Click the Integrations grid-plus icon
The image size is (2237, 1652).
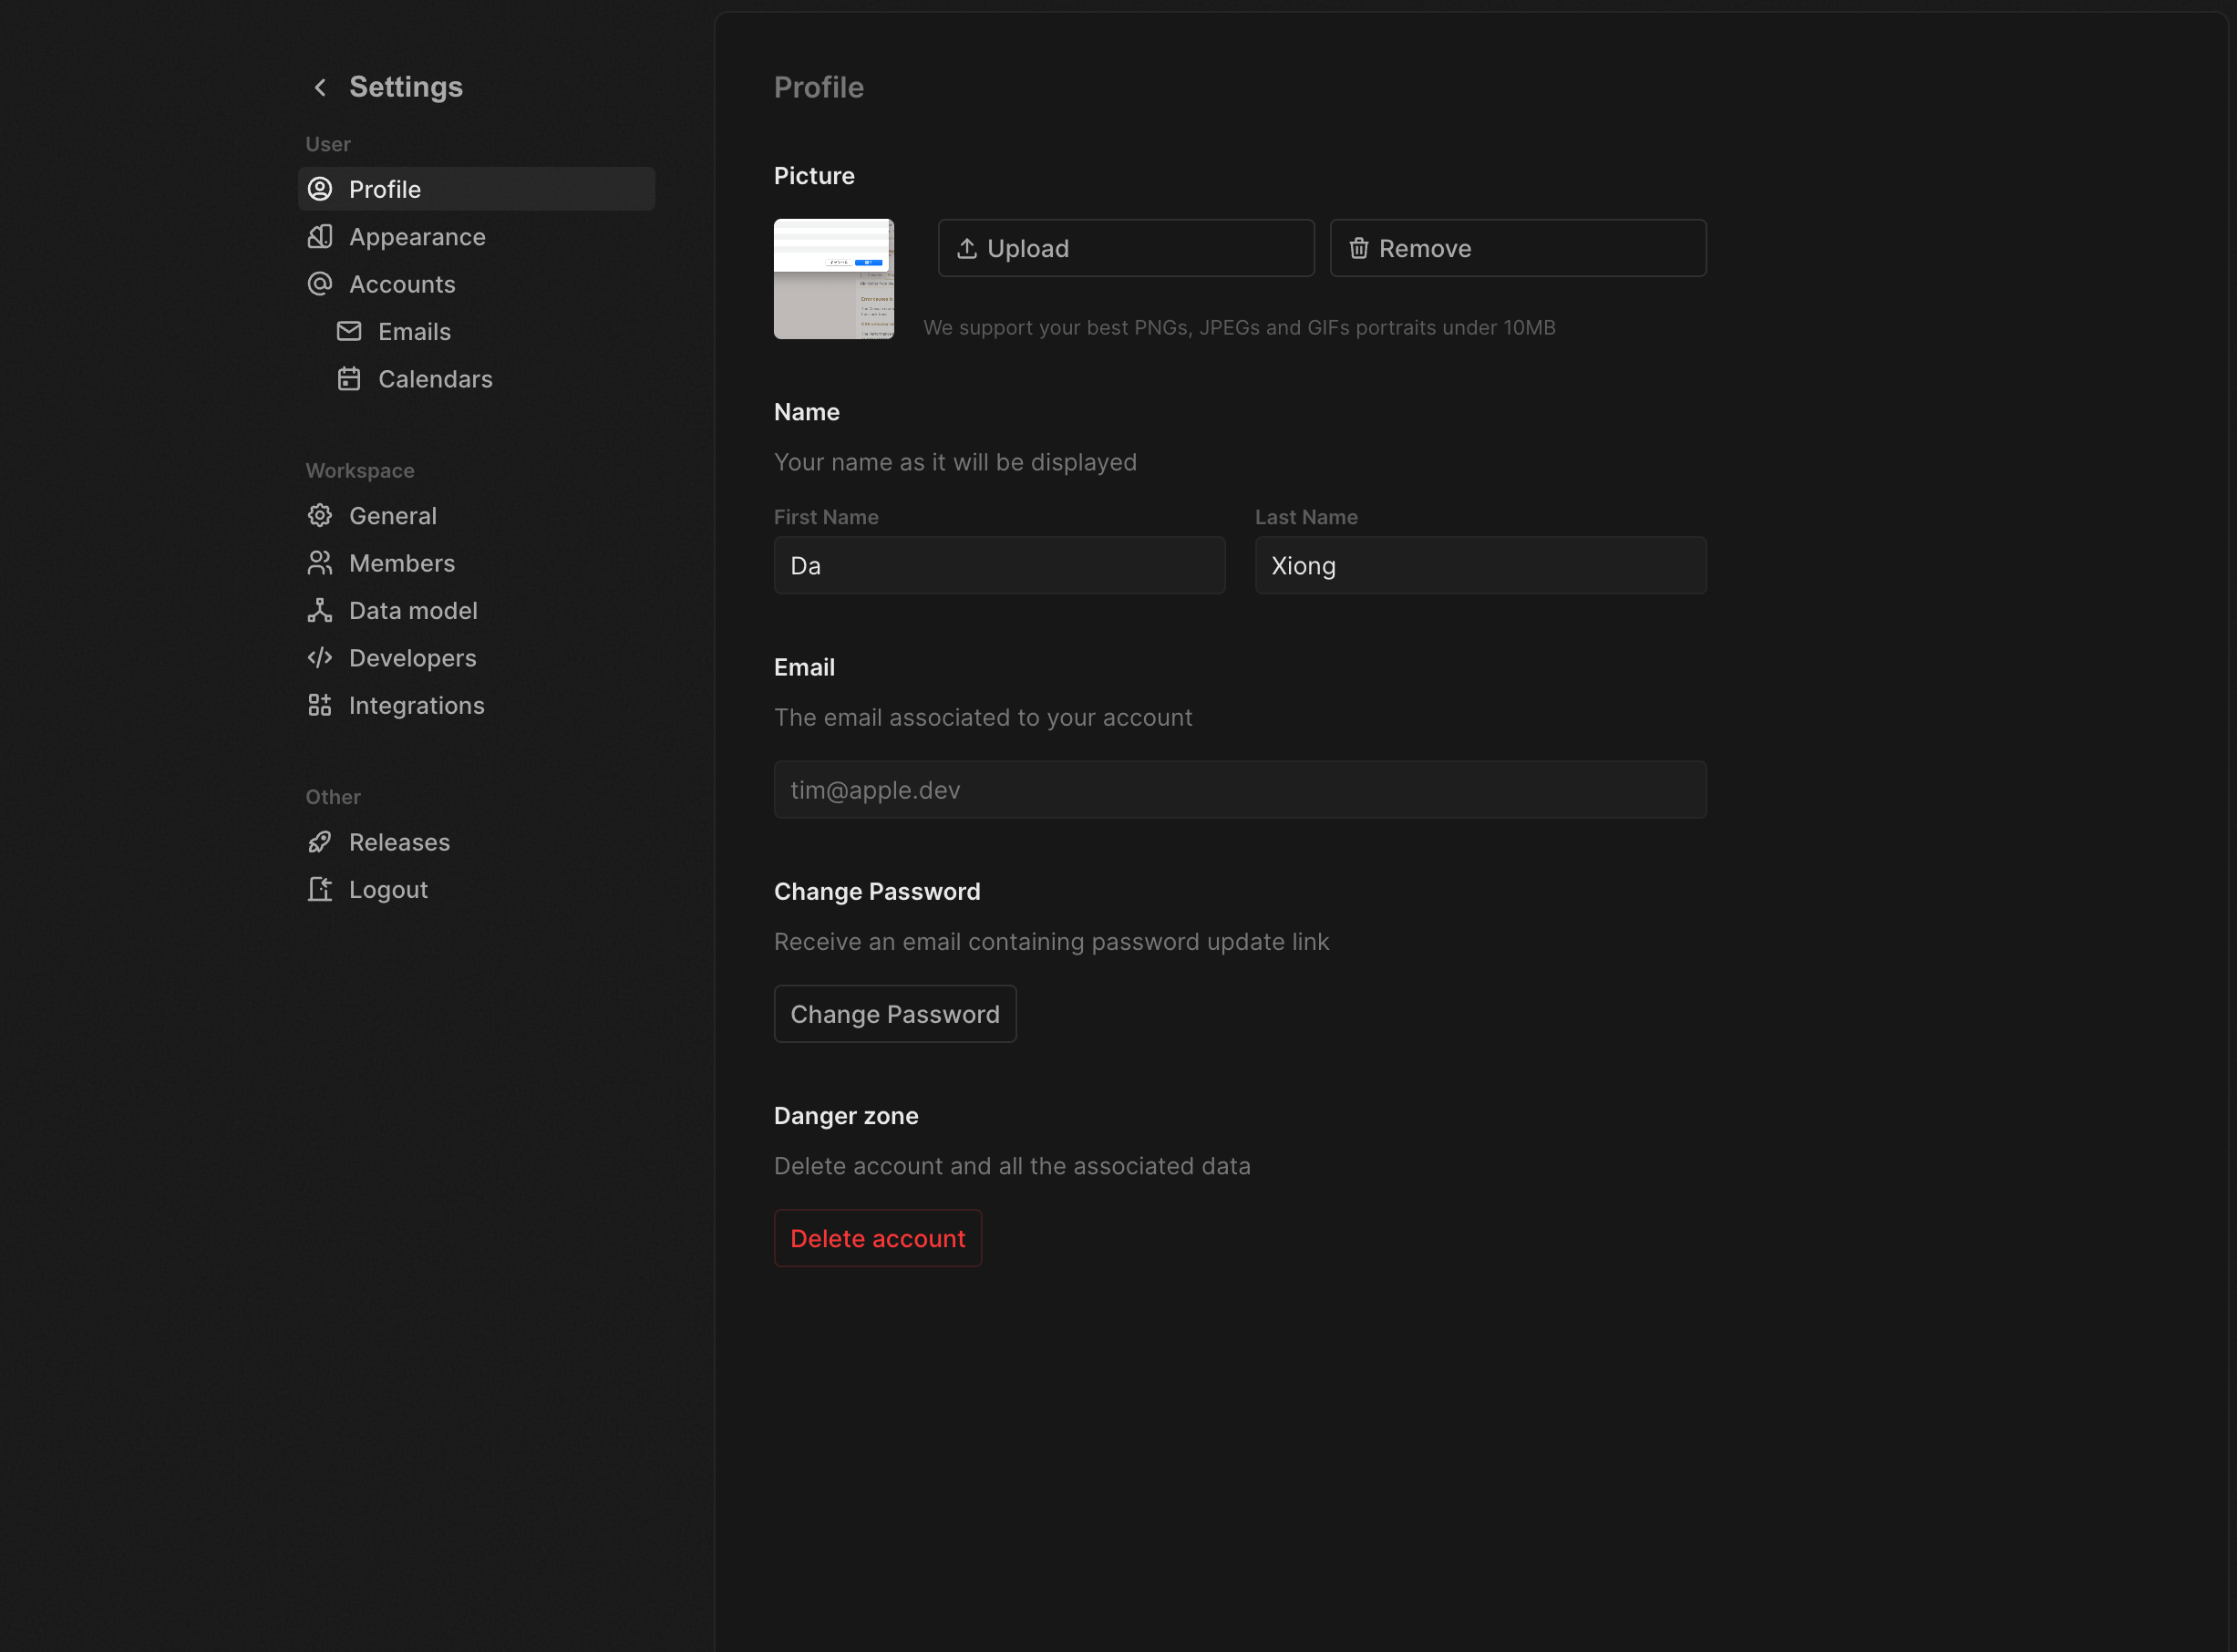coord(320,705)
